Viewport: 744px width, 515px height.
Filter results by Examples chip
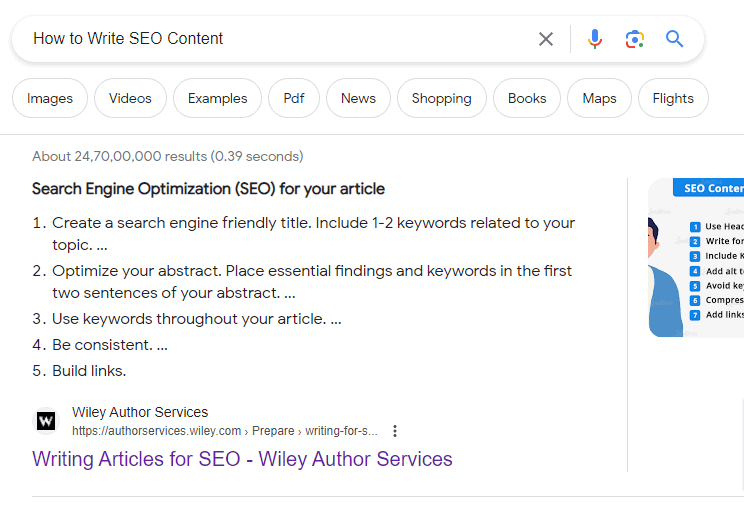tap(217, 98)
